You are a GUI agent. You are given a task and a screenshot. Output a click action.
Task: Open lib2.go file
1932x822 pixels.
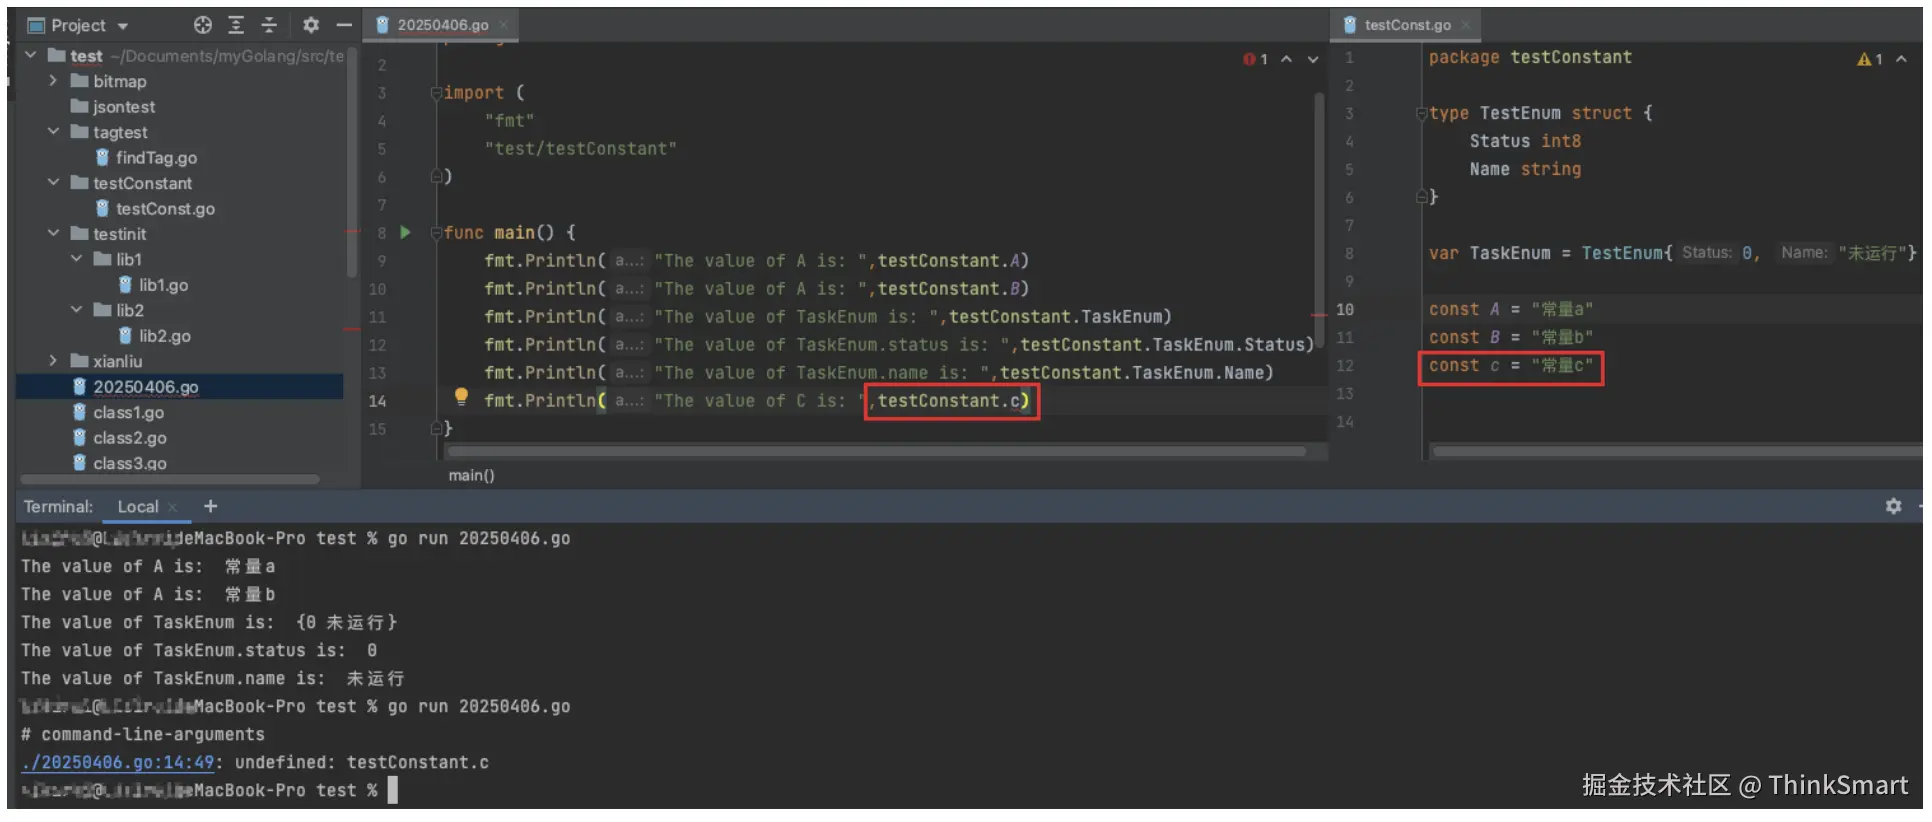(165, 336)
